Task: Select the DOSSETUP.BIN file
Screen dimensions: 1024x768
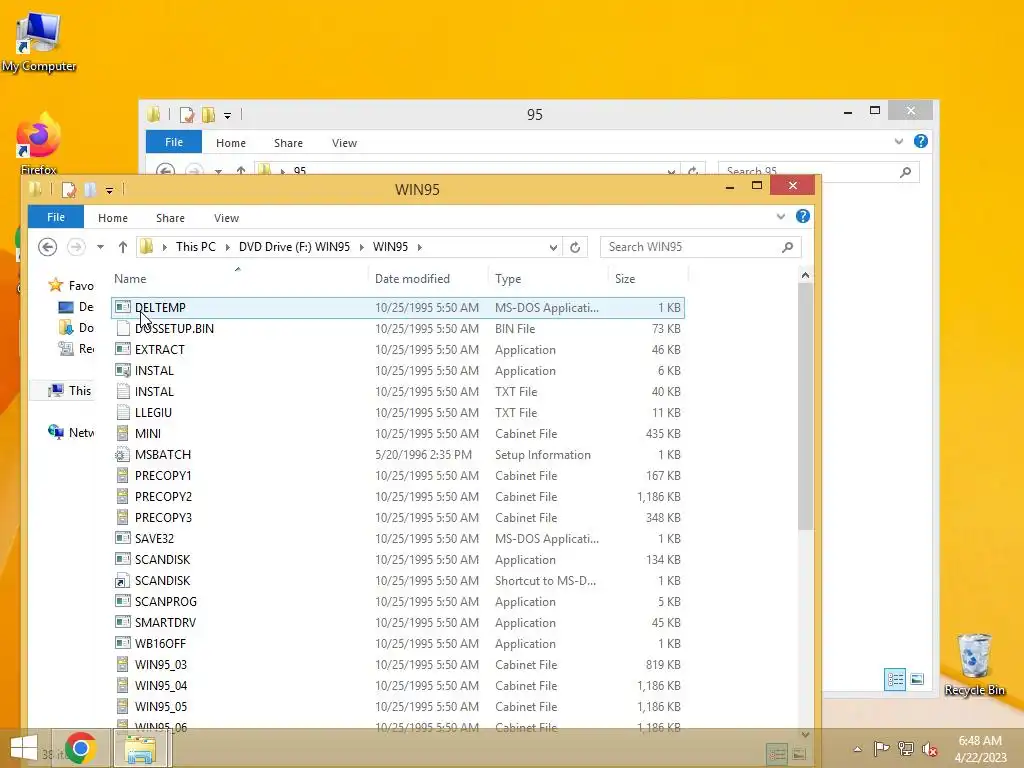Action: coord(398,328)
